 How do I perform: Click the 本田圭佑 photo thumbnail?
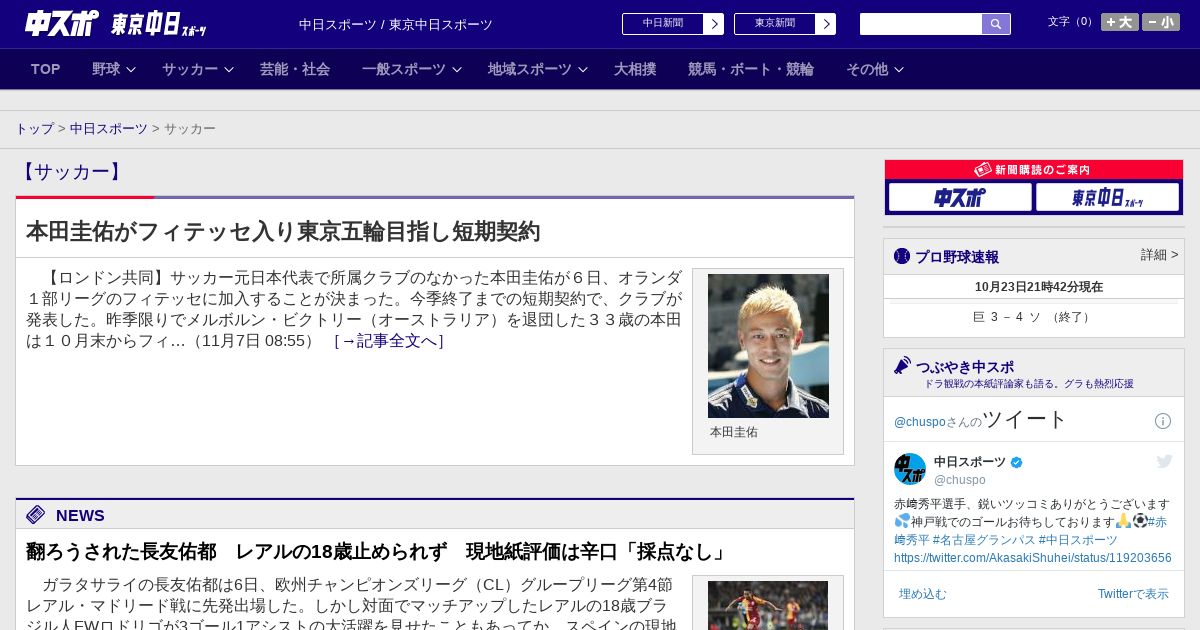[x=768, y=346]
